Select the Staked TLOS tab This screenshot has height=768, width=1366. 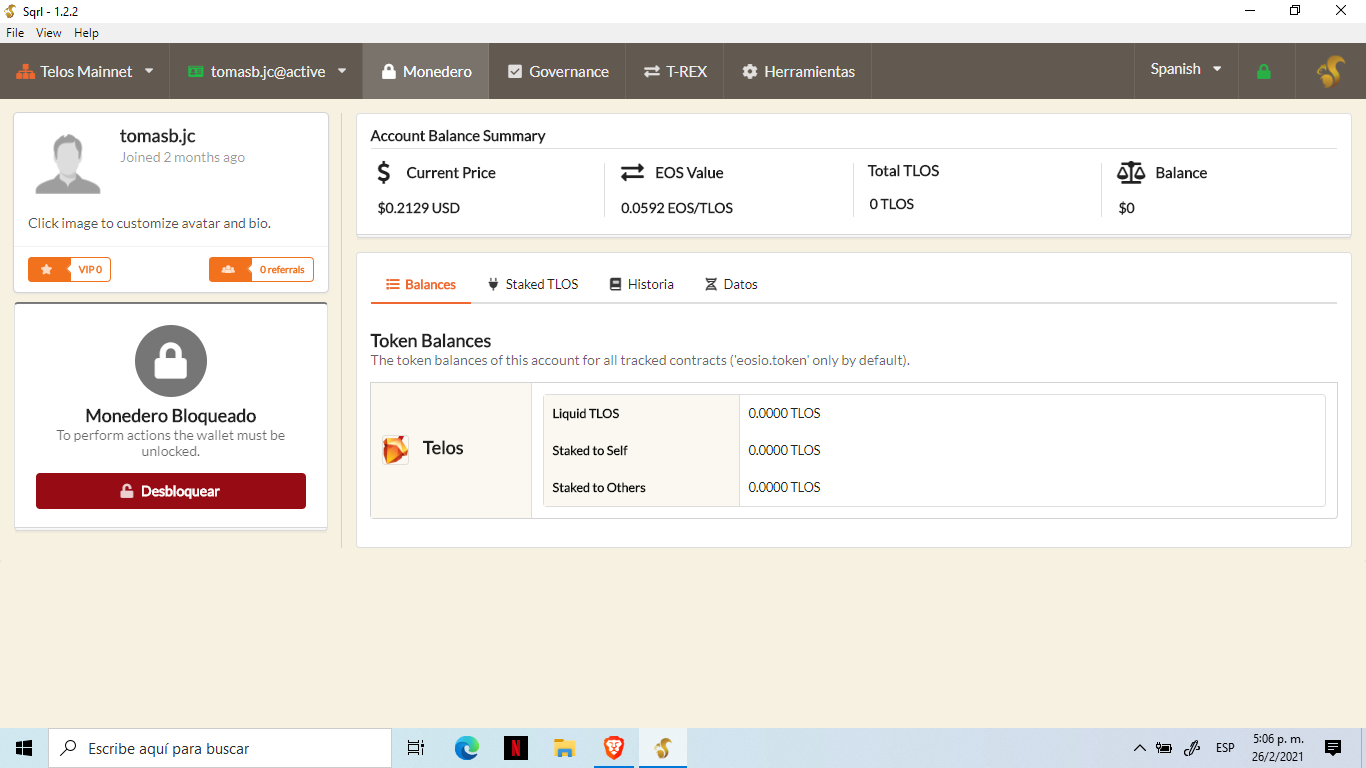[x=533, y=284]
